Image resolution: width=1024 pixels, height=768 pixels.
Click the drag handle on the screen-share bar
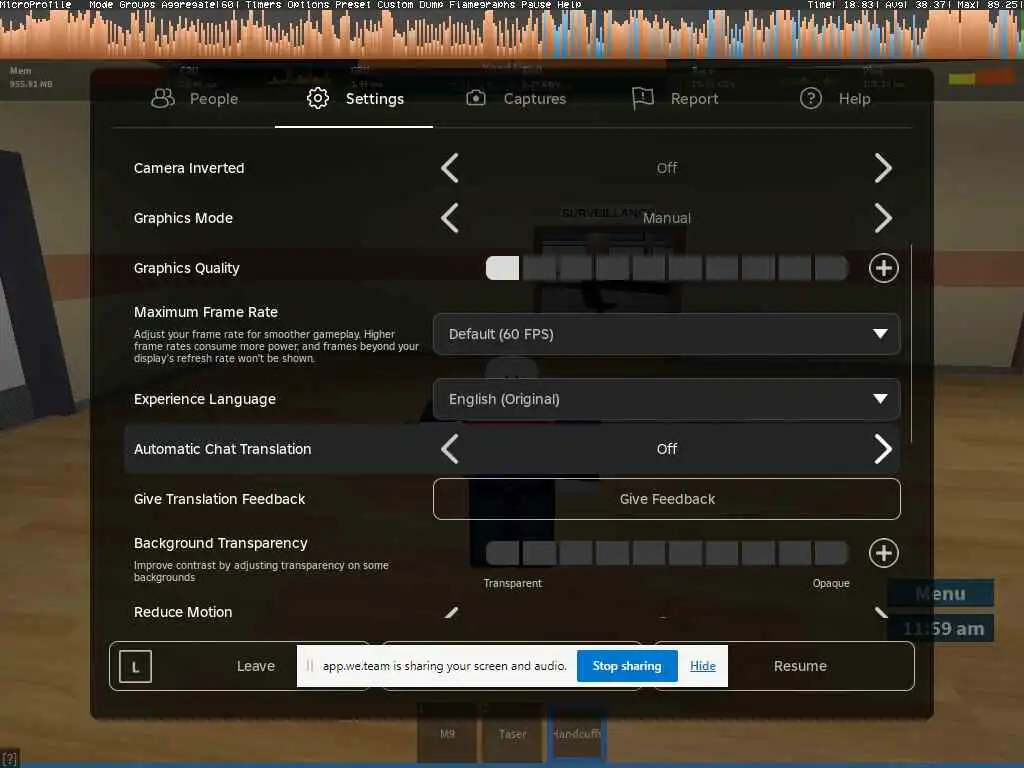(x=310, y=666)
